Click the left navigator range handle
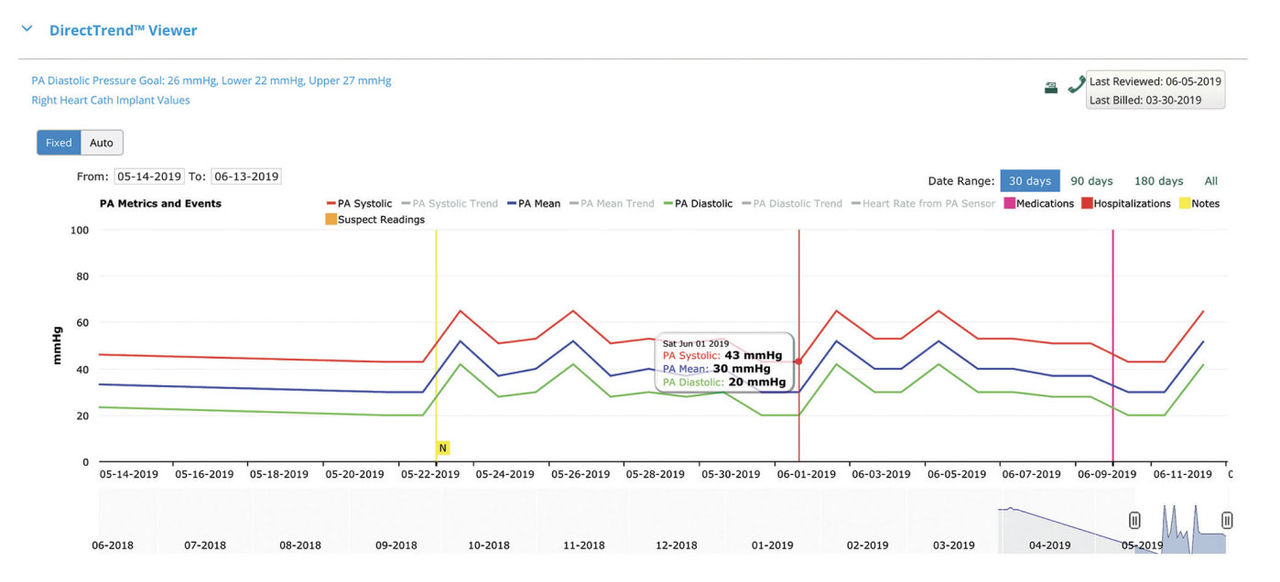 click(1135, 520)
